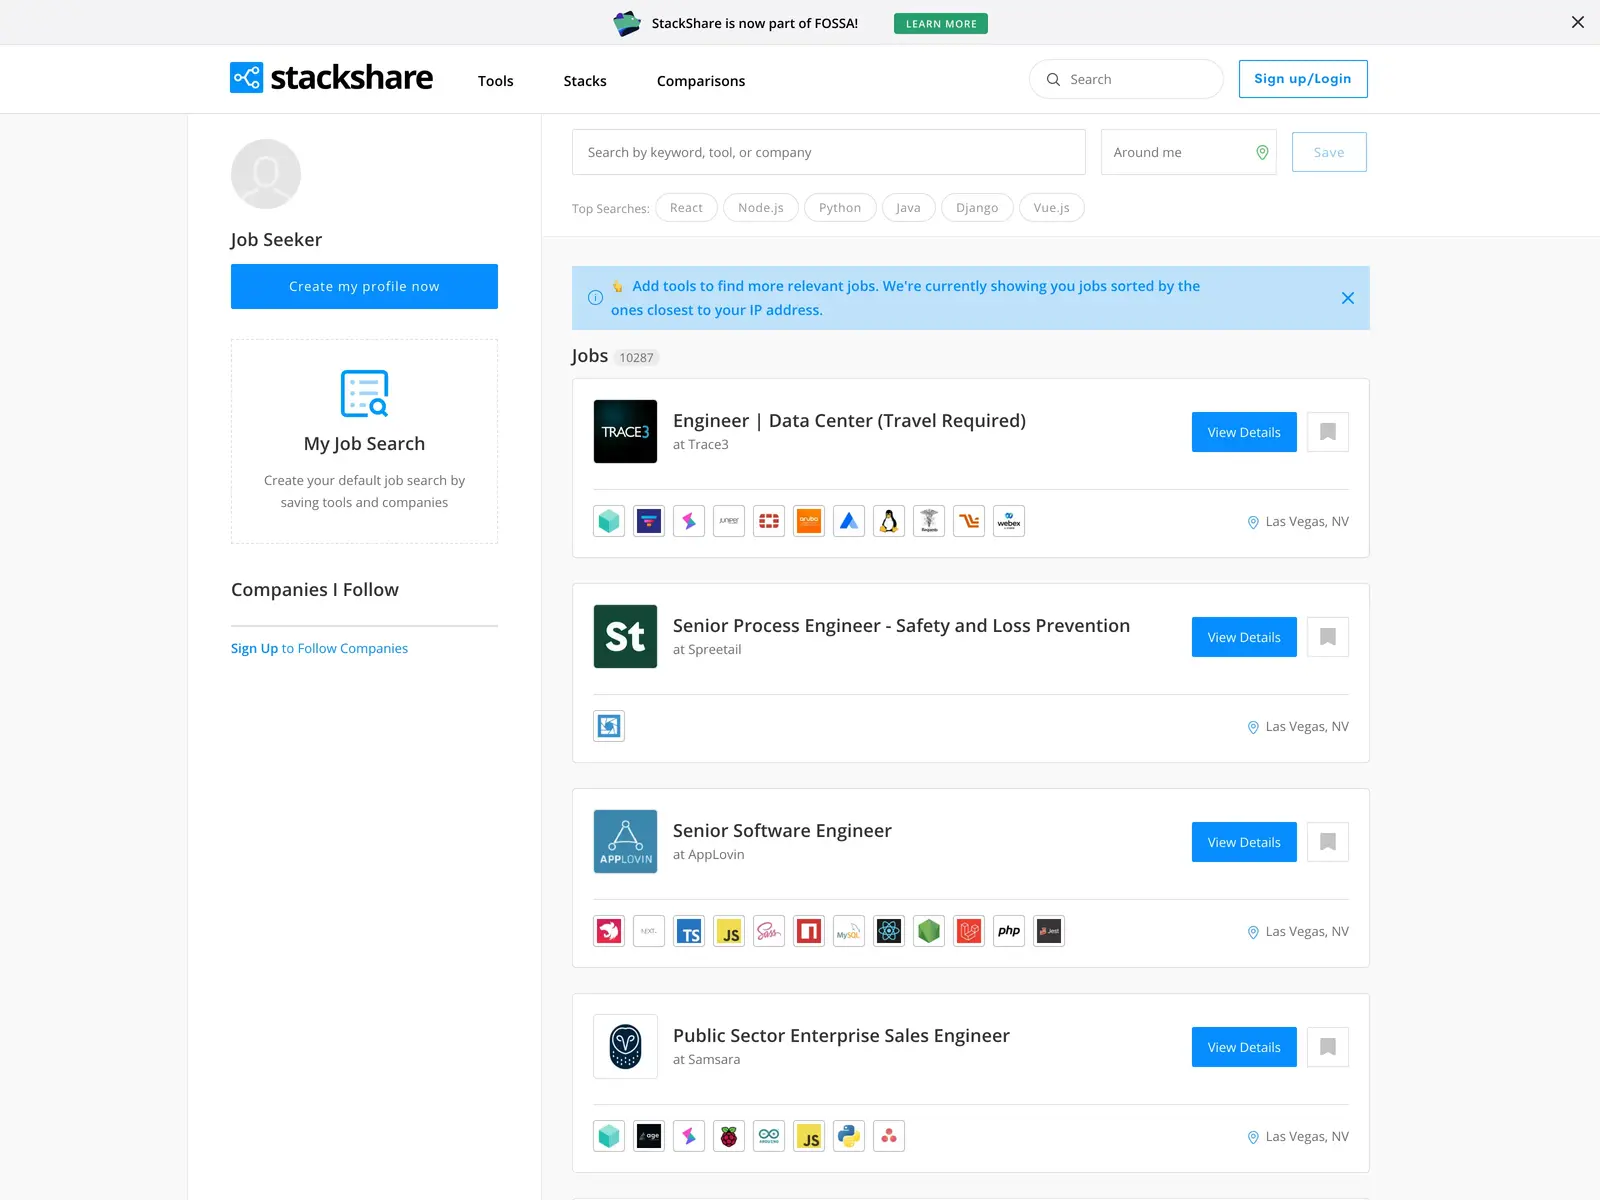Click the MySQL icon in AppLovin job
This screenshot has width=1600, height=1200.
click(849, 931)
